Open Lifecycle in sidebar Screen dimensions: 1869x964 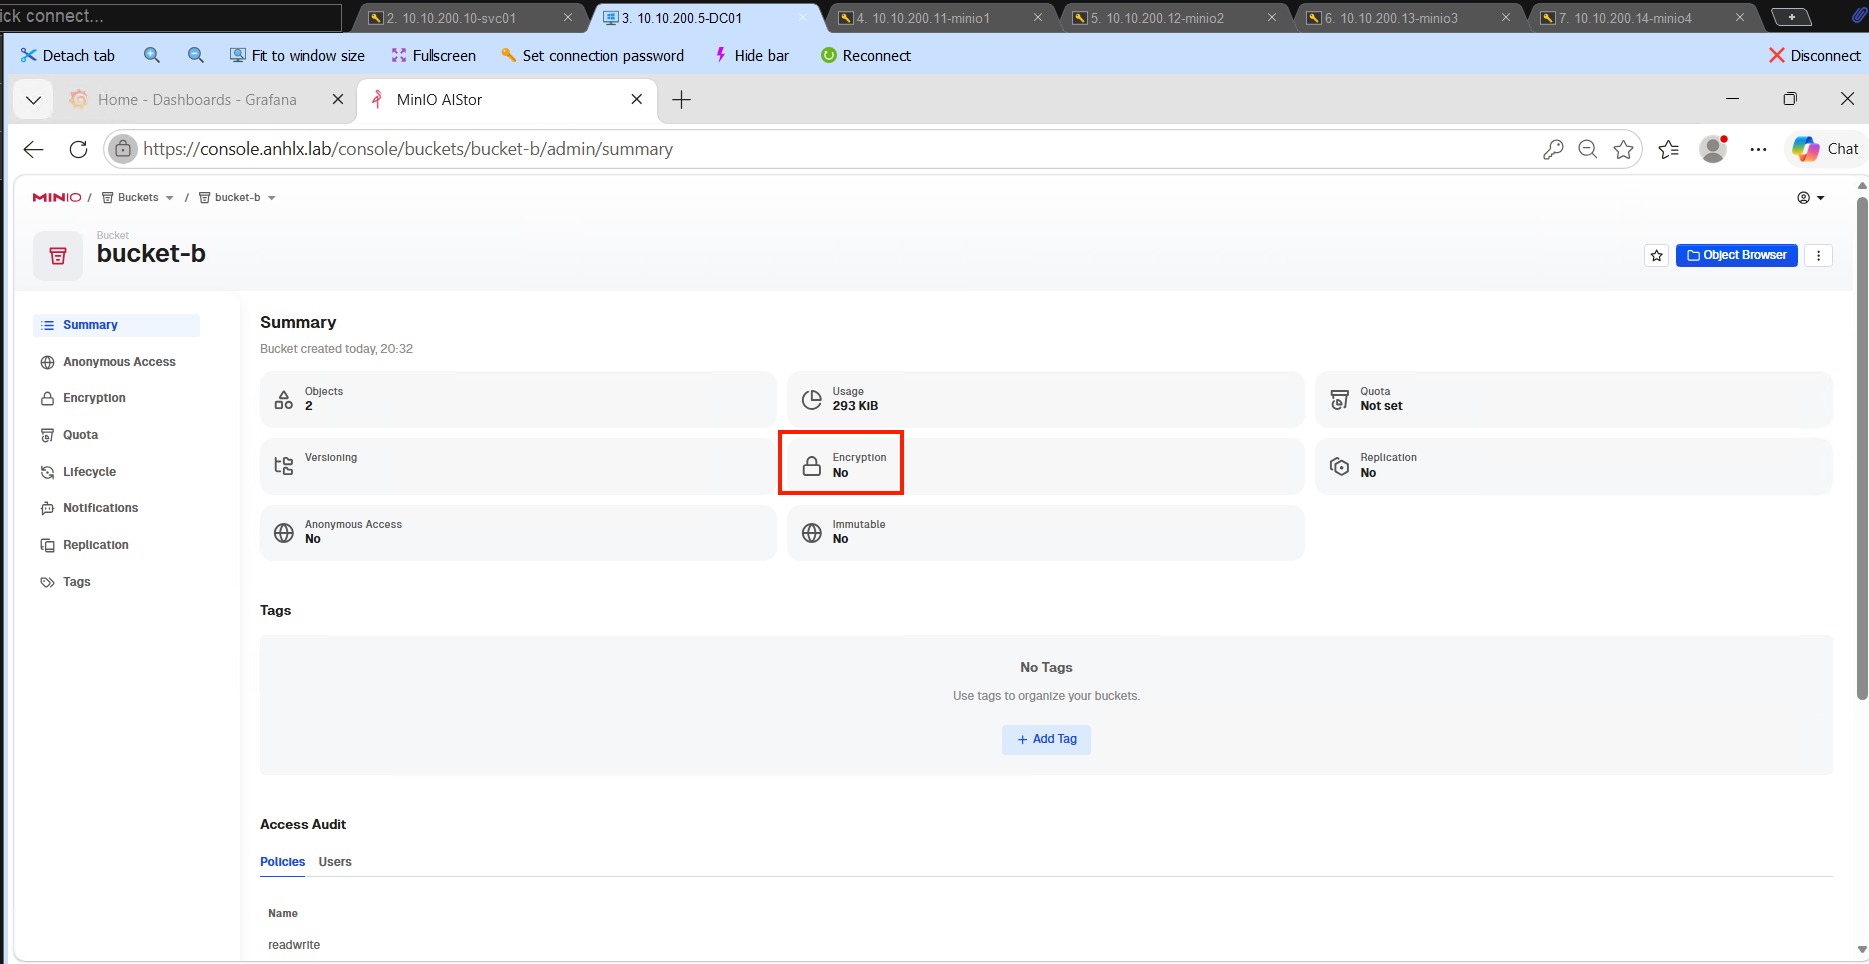coord(78,472)
